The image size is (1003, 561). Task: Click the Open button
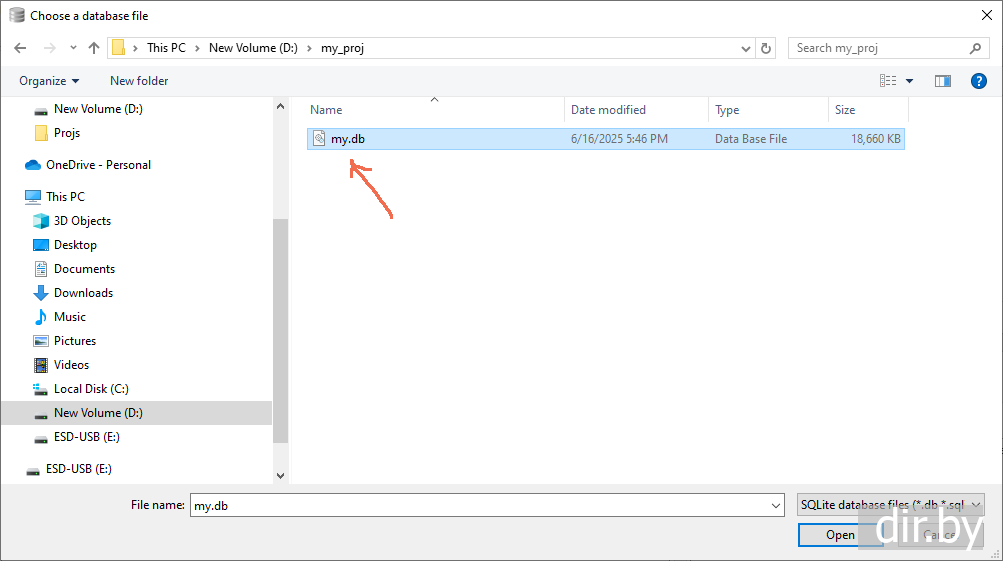point(840,535)
